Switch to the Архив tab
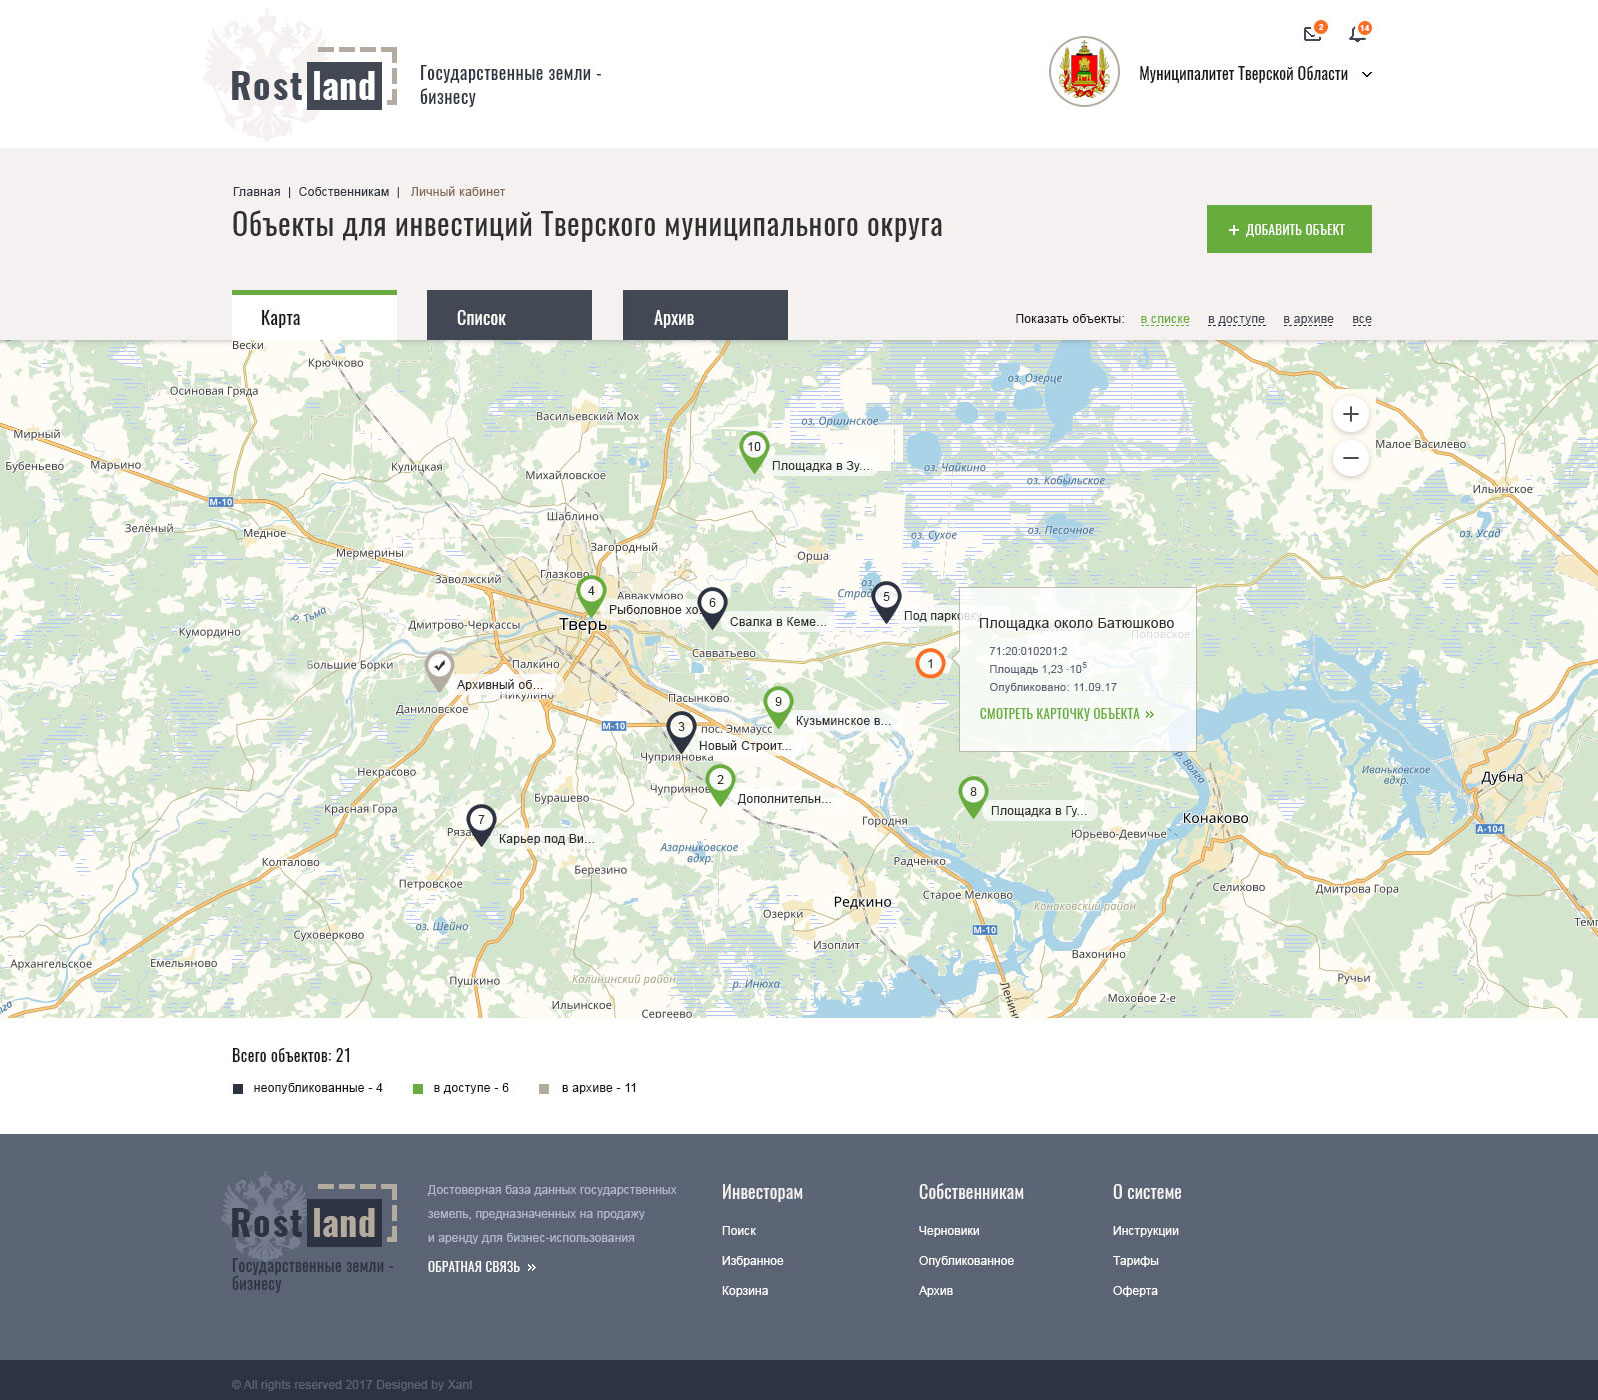Viewport: 1598px width, 1400px height. coord(705,315)
